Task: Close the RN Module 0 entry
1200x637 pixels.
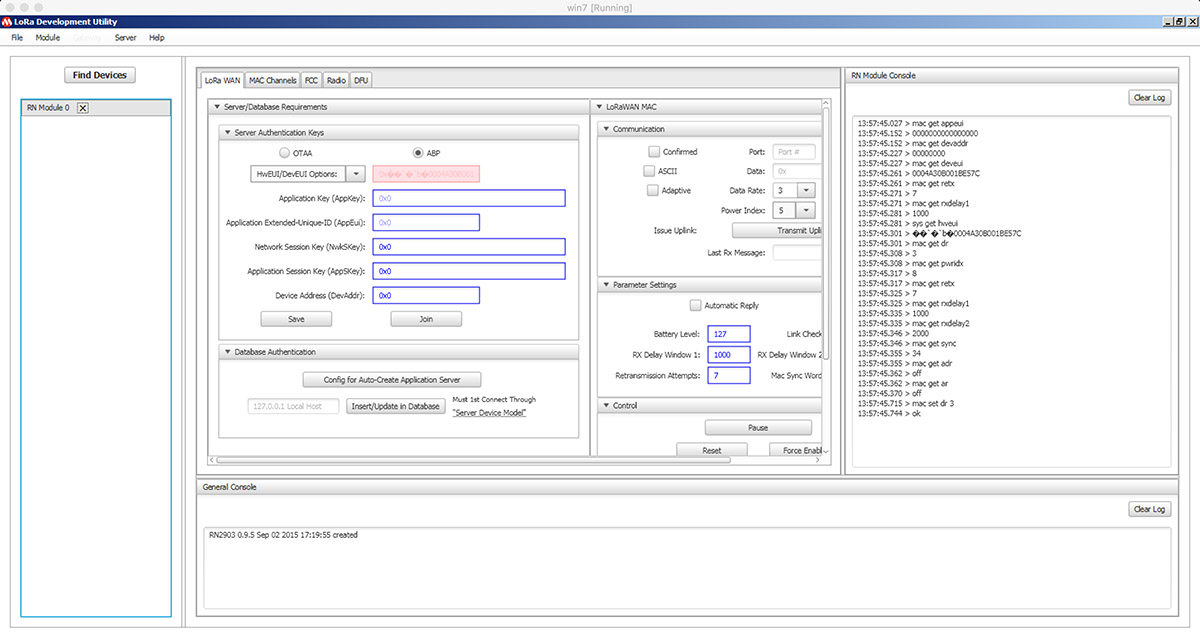Action: click(x=83, y=108)
